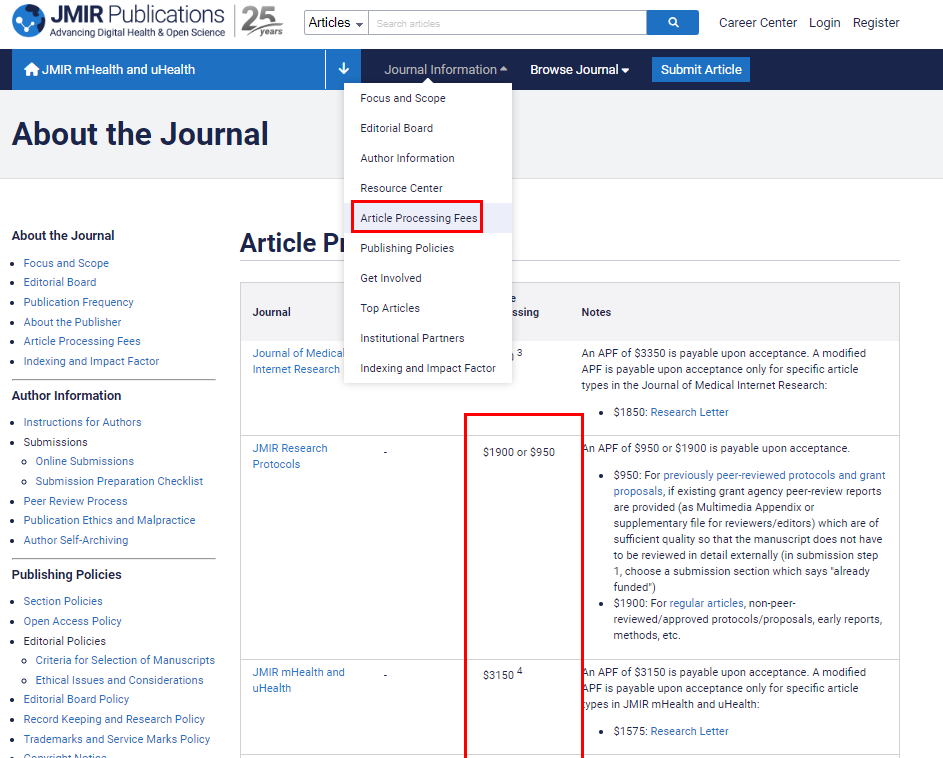Click the blue search magnifier button

click(673, 23)
